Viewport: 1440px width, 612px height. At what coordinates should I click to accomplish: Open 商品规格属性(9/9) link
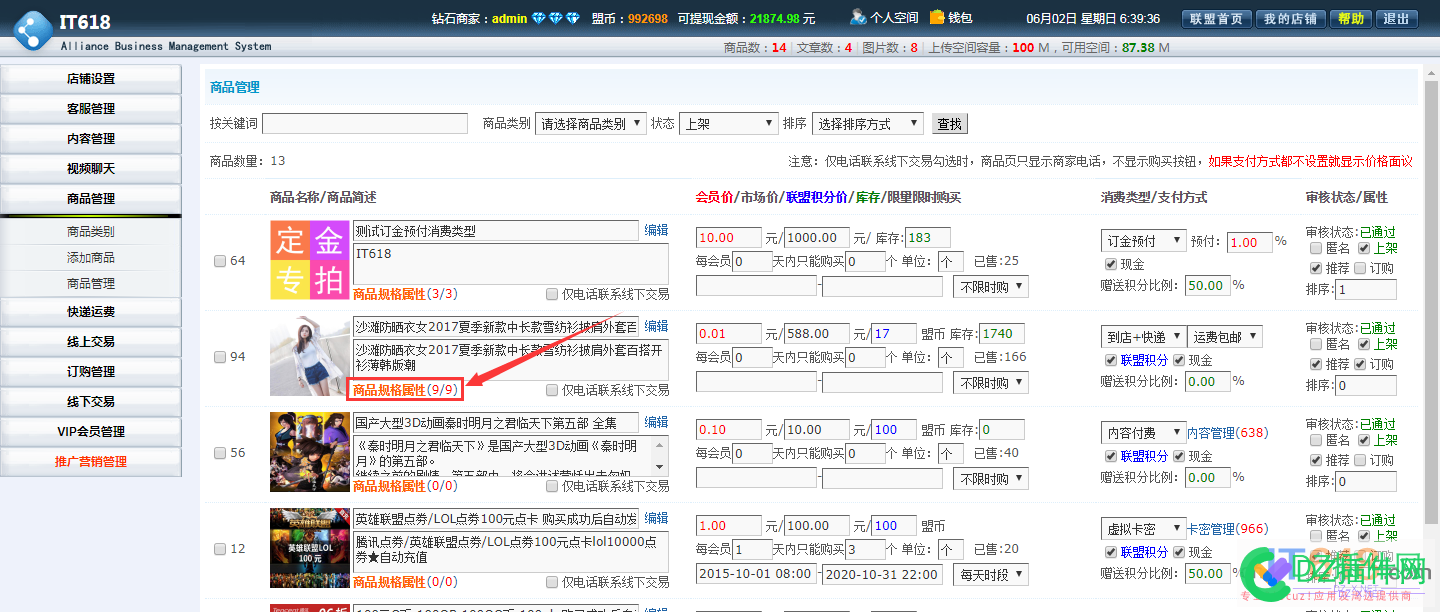point(405,390)
